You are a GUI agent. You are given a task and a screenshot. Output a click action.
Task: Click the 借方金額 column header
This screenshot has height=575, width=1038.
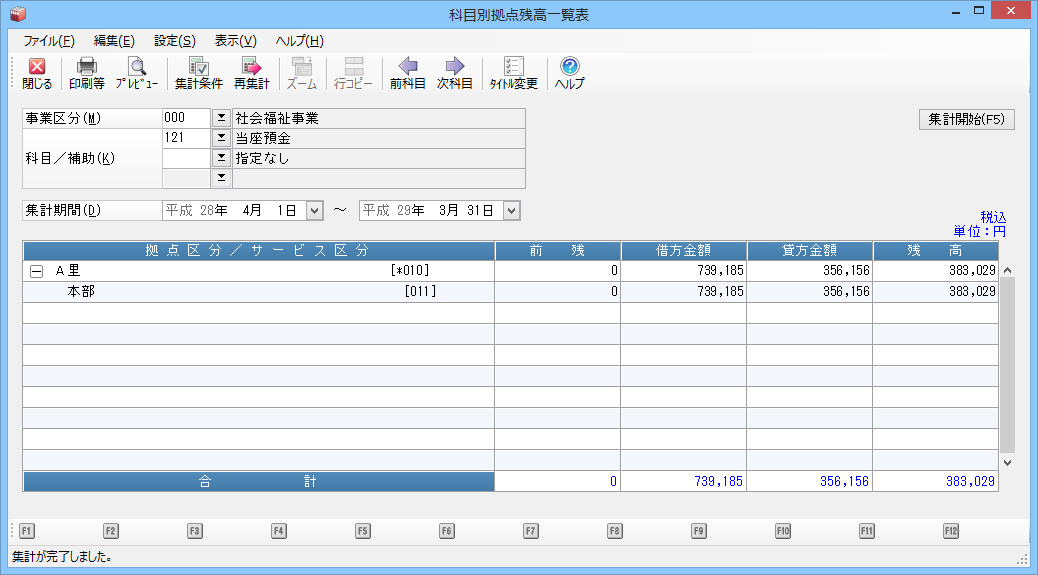tap(683, 250)
